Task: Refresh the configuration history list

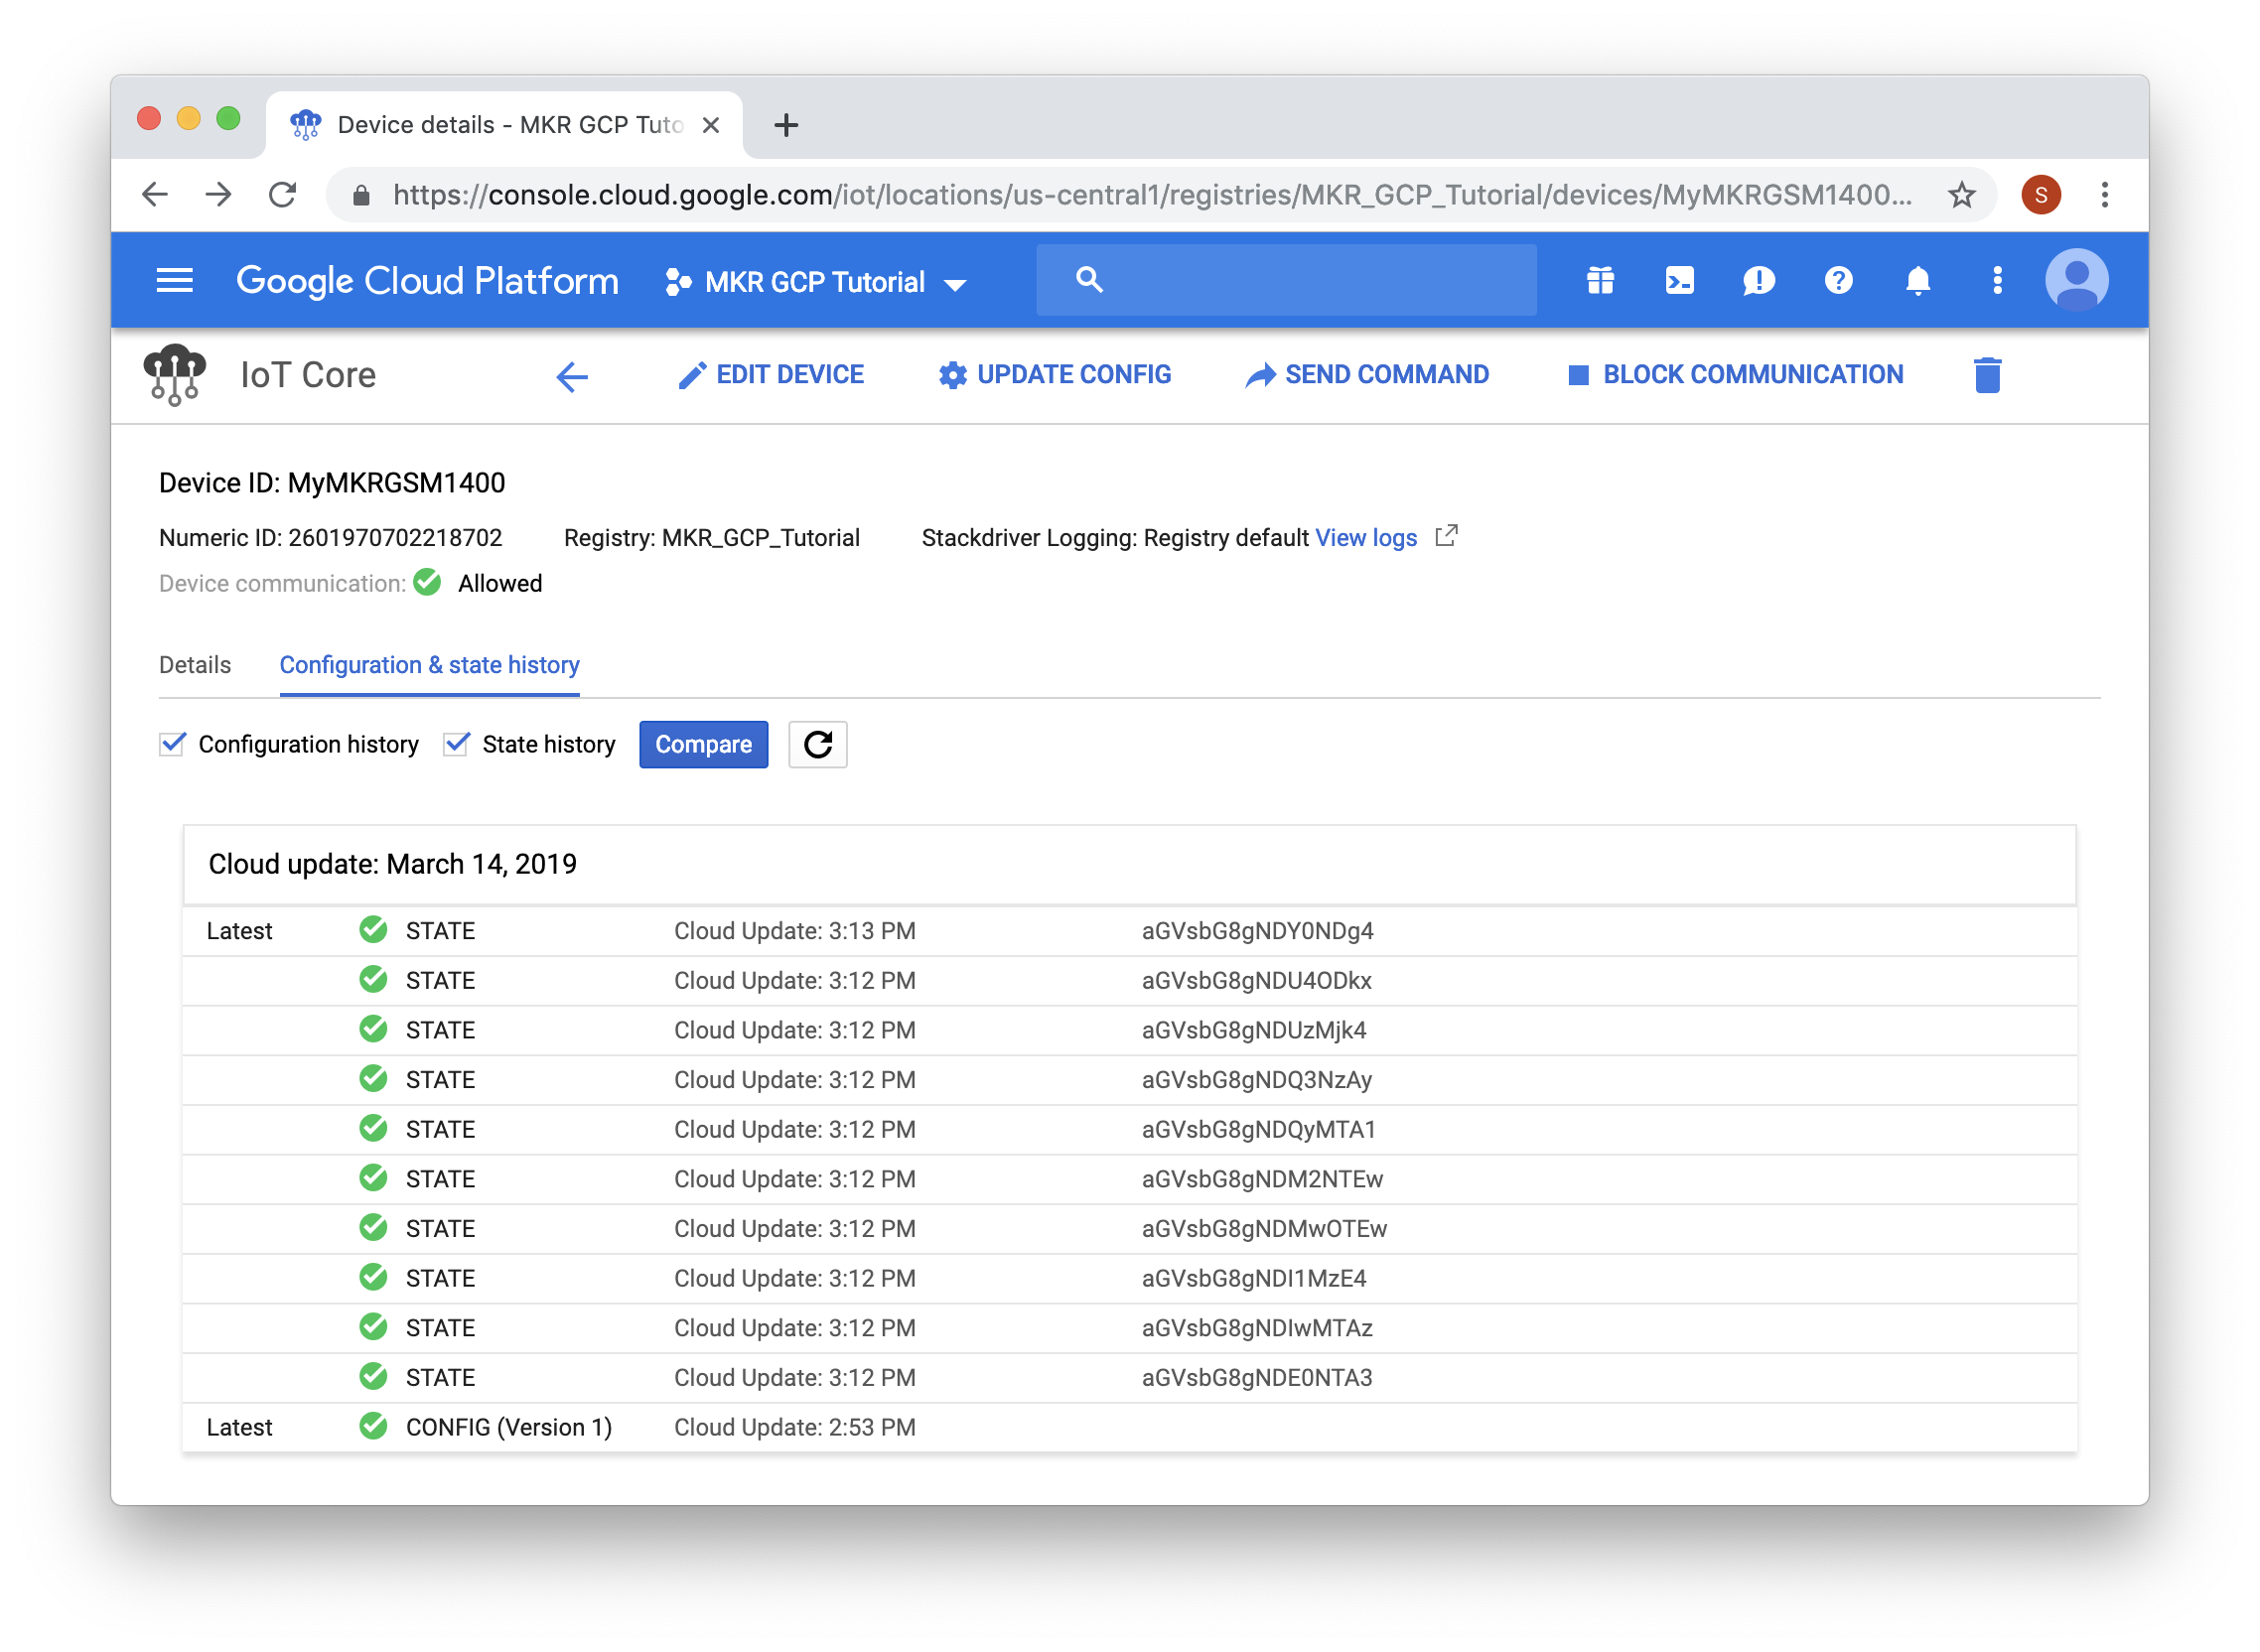Action: (818, 744)
